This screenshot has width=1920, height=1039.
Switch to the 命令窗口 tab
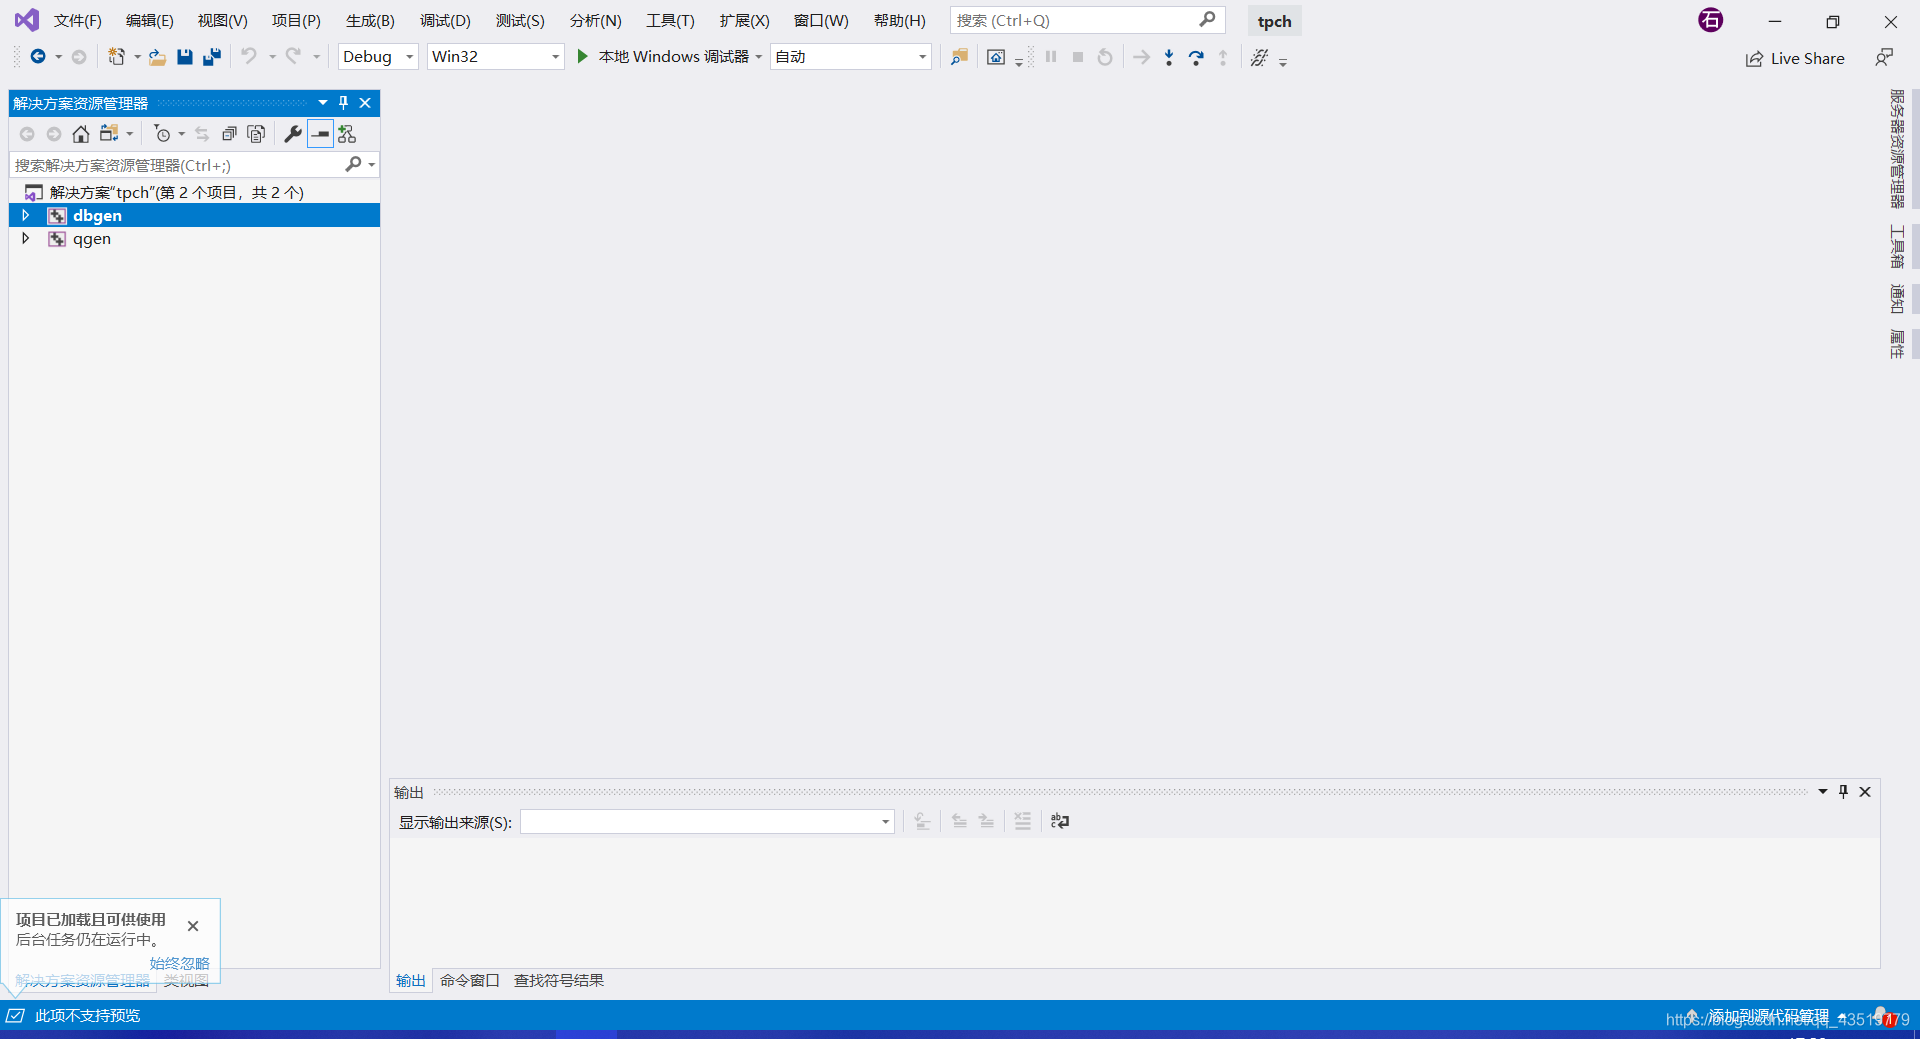point(469,980)
